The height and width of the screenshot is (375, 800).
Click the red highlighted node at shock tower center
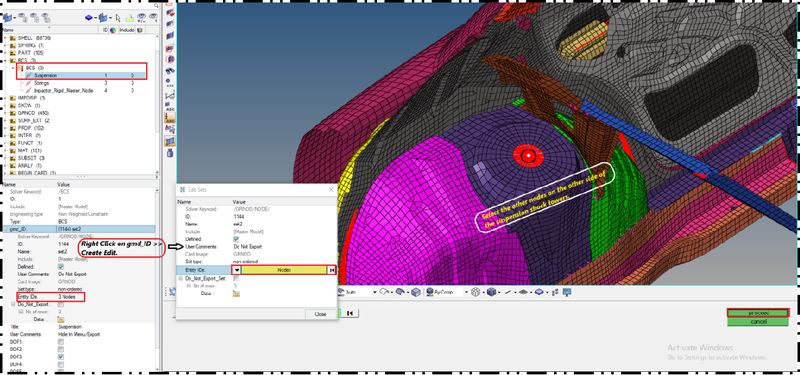point(530,155)
